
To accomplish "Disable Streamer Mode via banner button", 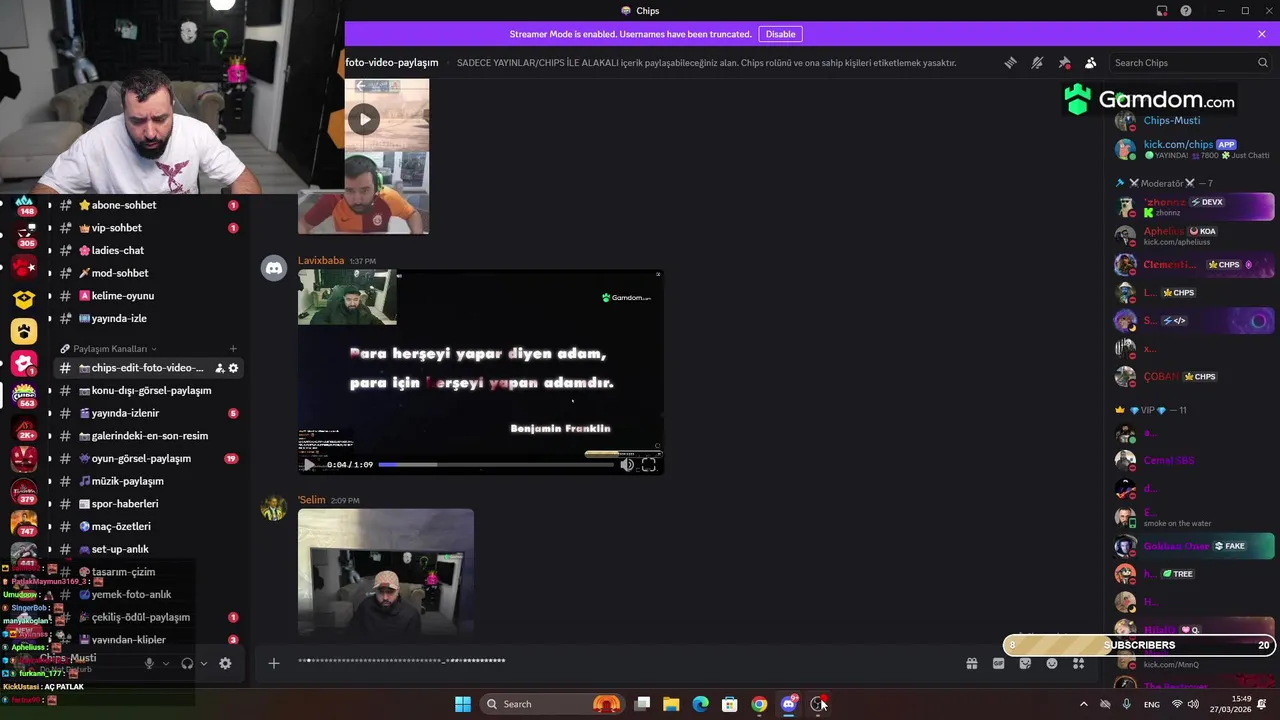I will click(x=780, y=34).
